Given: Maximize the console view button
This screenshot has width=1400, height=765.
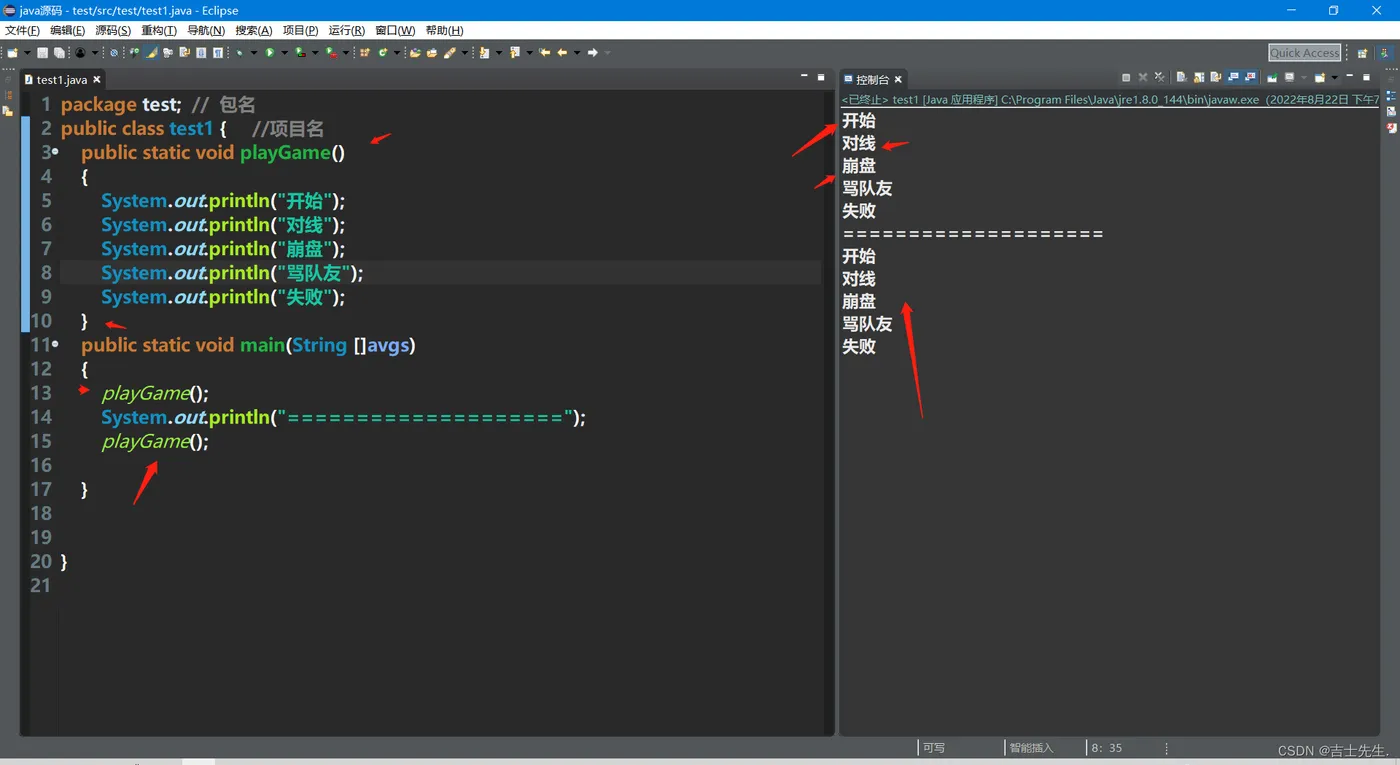Looking at the screenshot, I should [1366, 76].
